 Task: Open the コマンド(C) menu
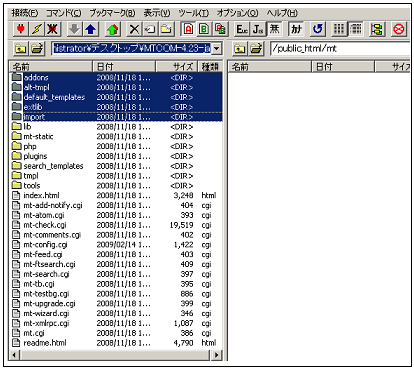pyautogui.click(x=64, y=13)
